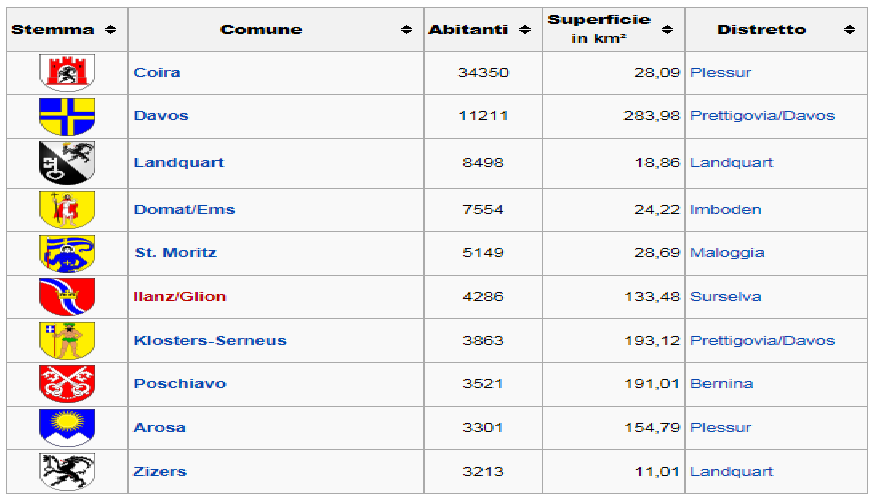This screenshot has height=501, width=877.
Task: Open the Arosa sun and mountain crest
Action: click(x=67, y=428)
